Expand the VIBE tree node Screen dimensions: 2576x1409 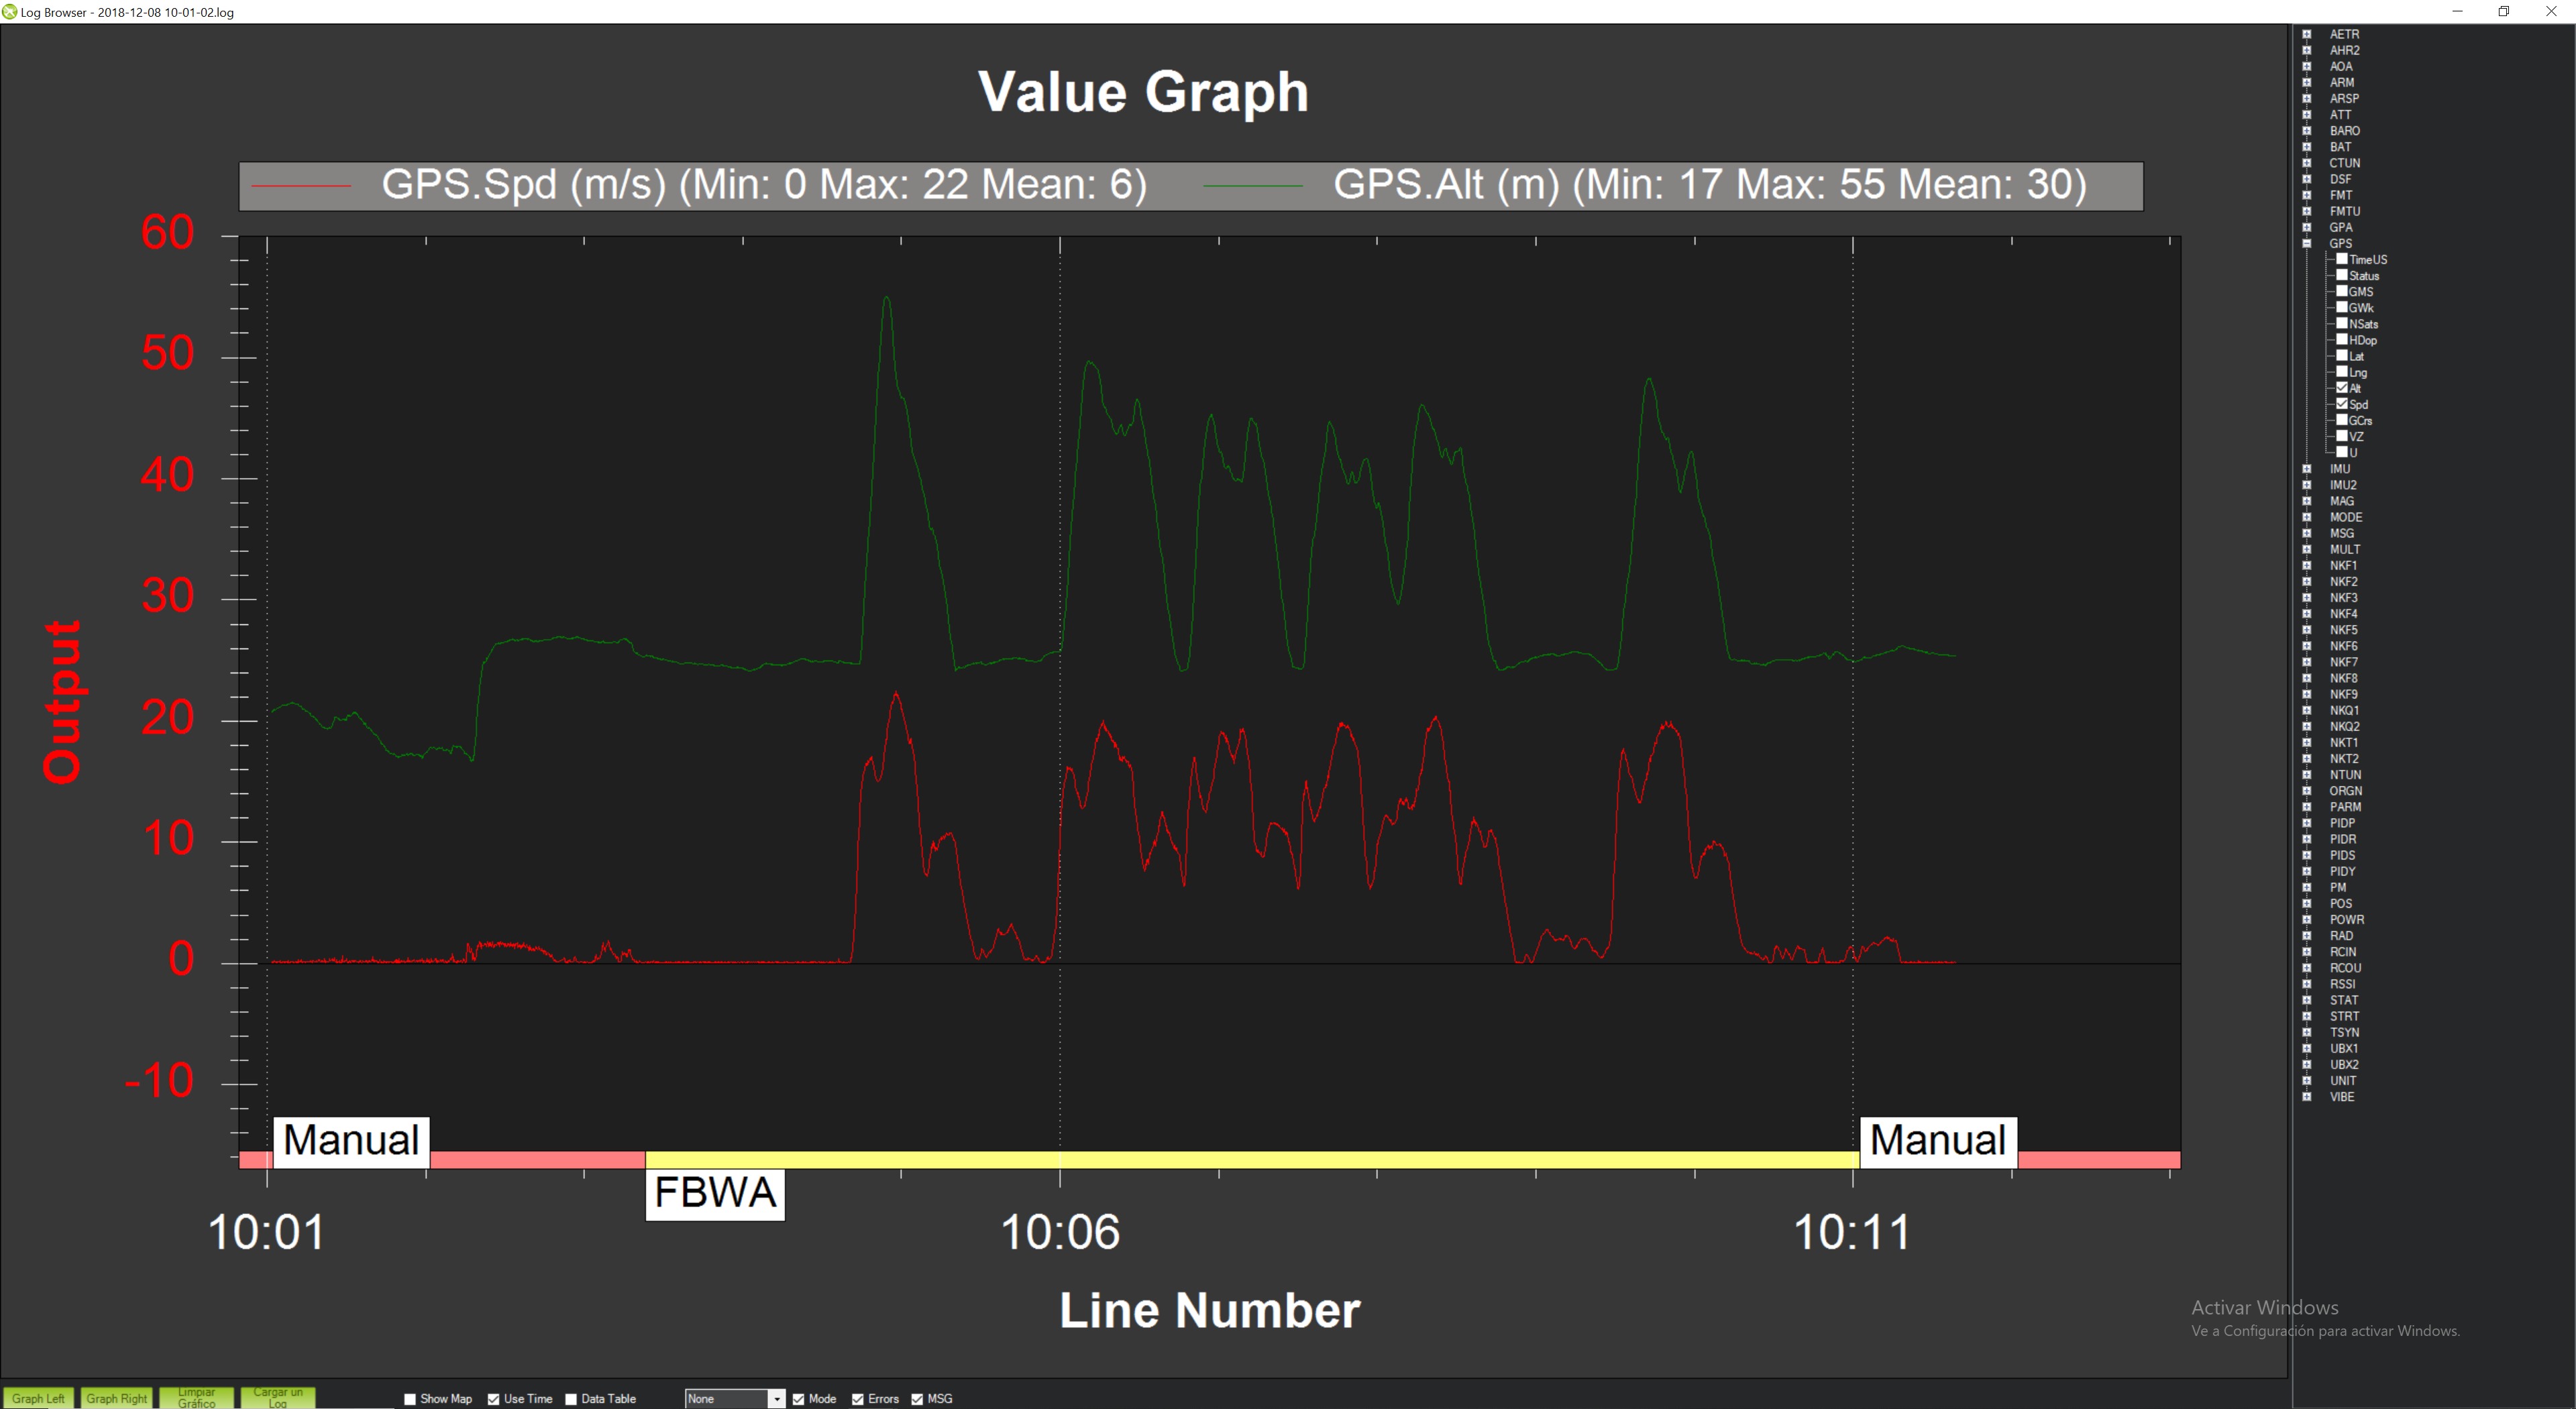(x=2306, y=1096)
